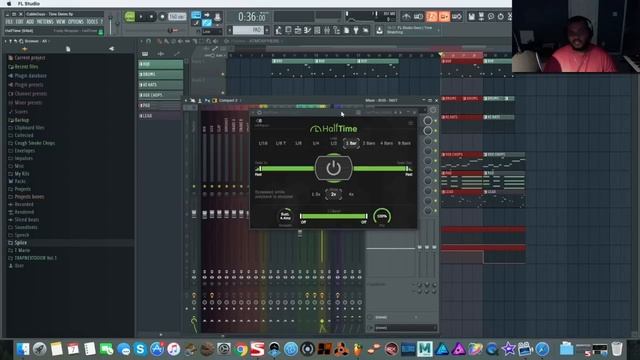Select the HI HATS pattern in the picker

click(x=161, y=84)
